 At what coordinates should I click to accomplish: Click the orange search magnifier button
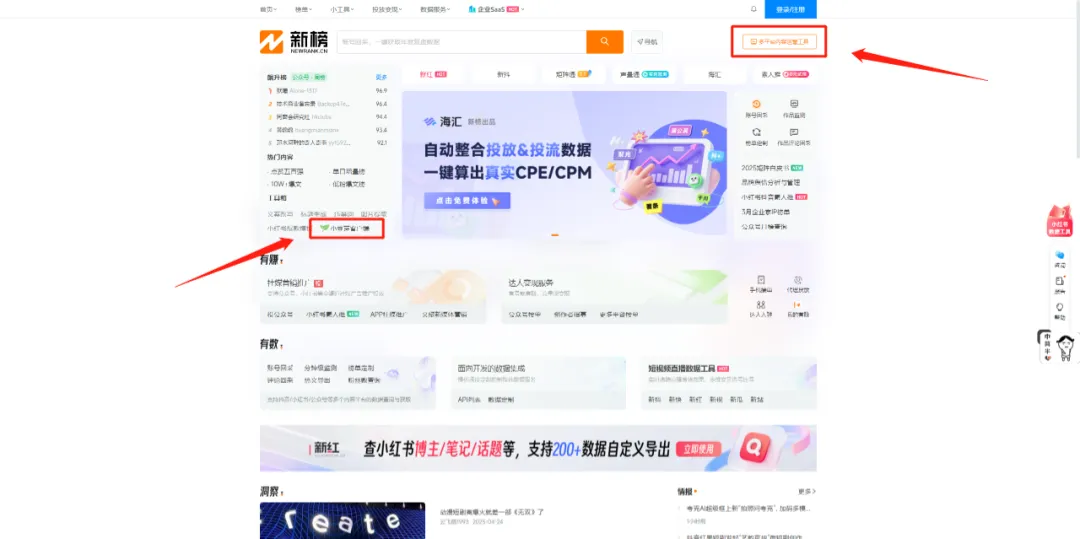pyautogui.click(x=605, y=42)
